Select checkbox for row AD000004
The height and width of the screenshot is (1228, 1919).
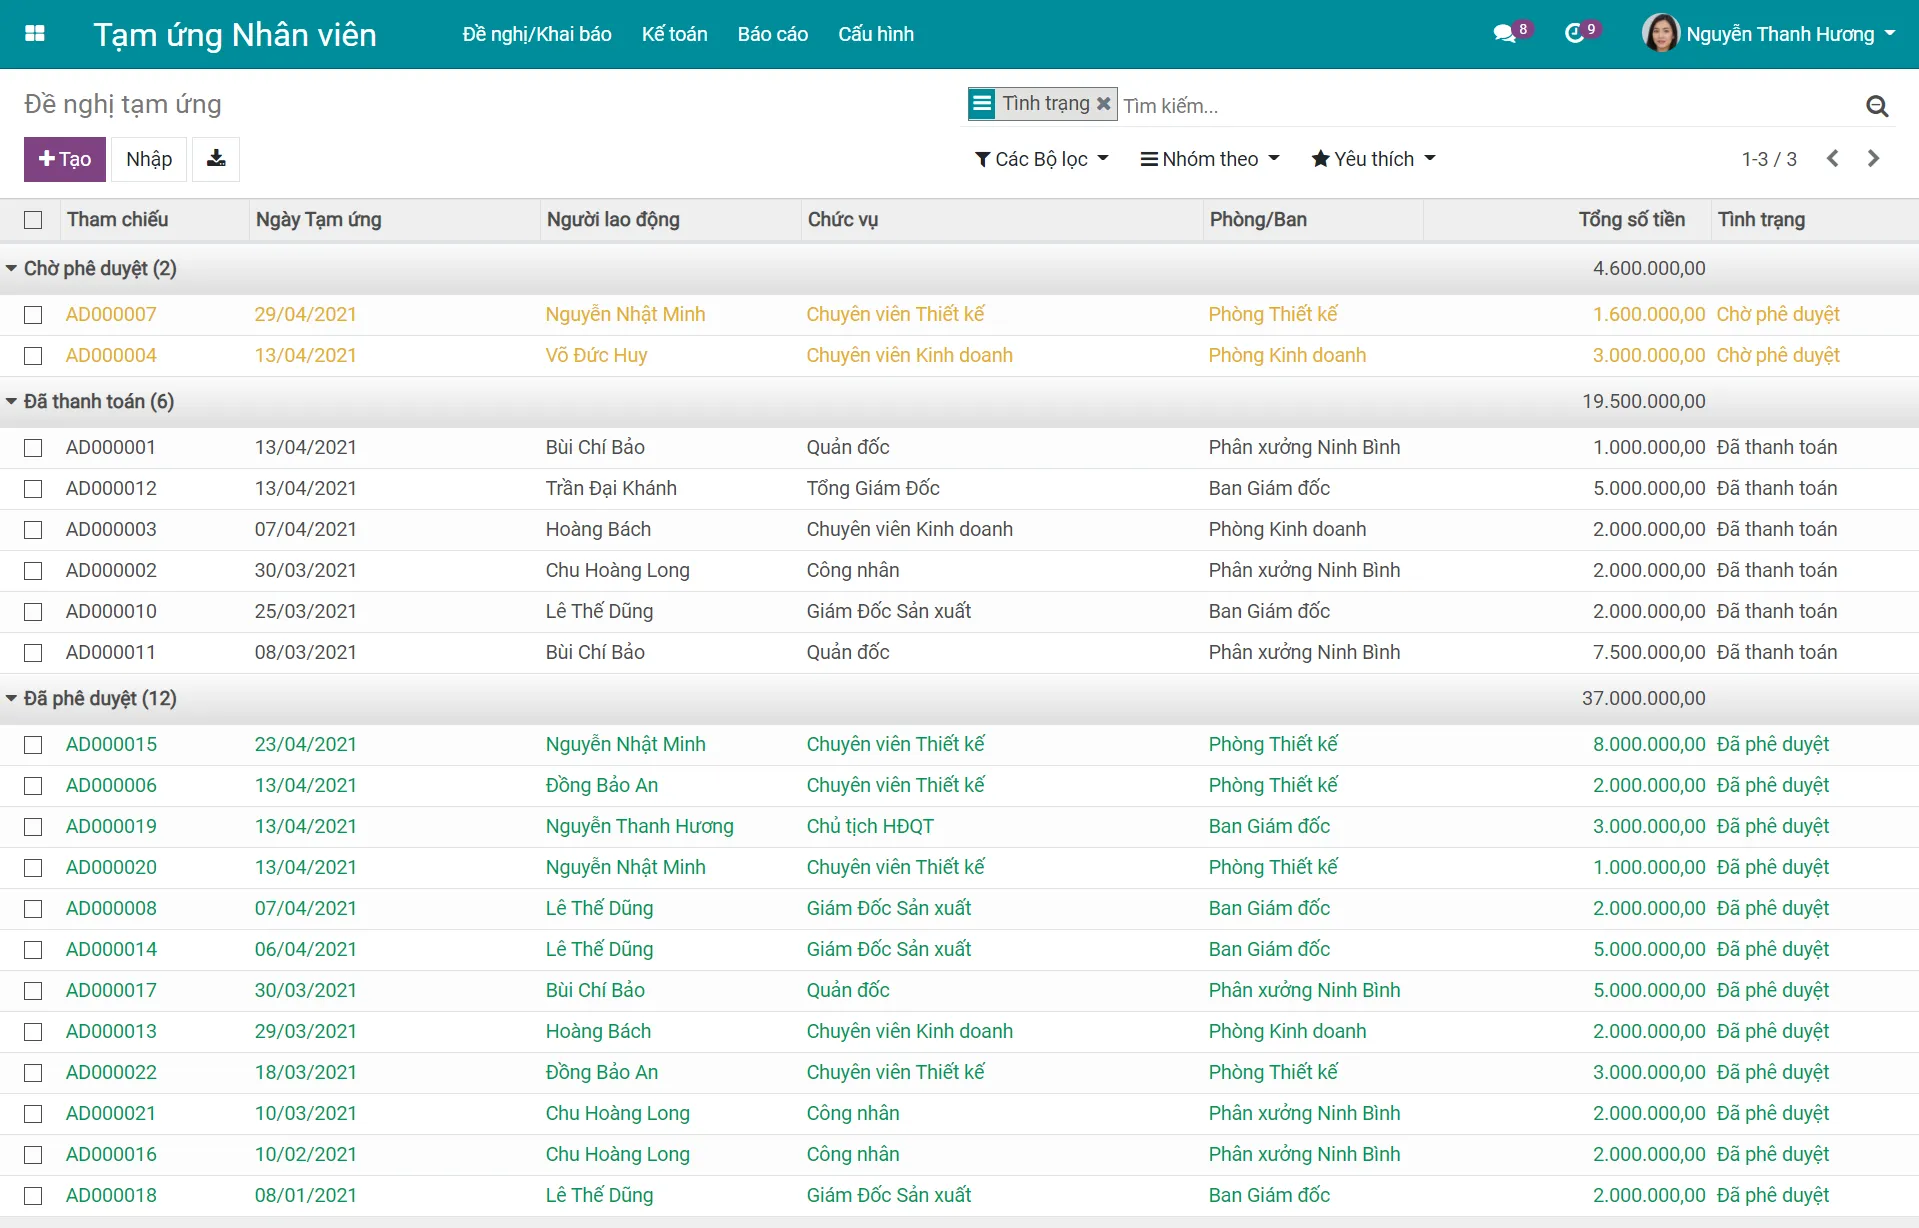tap(33, 356)
